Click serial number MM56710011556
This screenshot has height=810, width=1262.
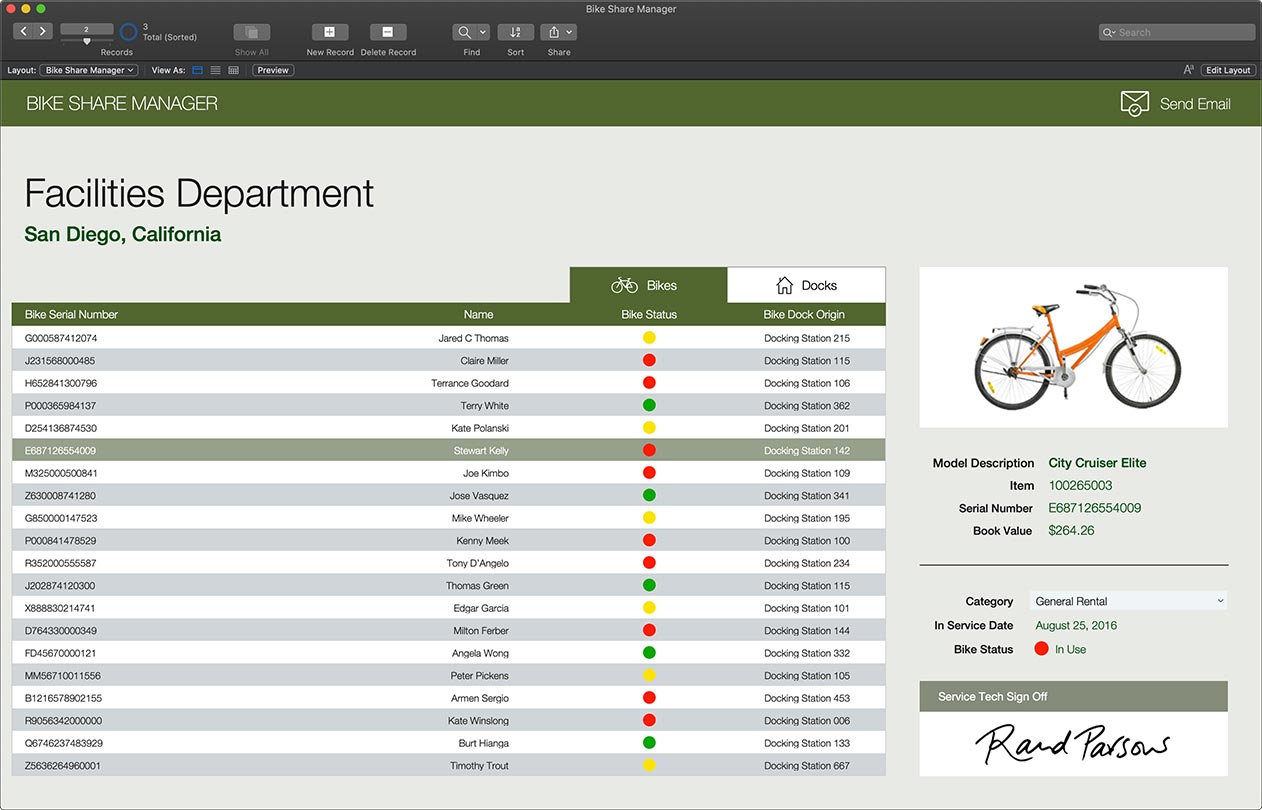point(63,675)
